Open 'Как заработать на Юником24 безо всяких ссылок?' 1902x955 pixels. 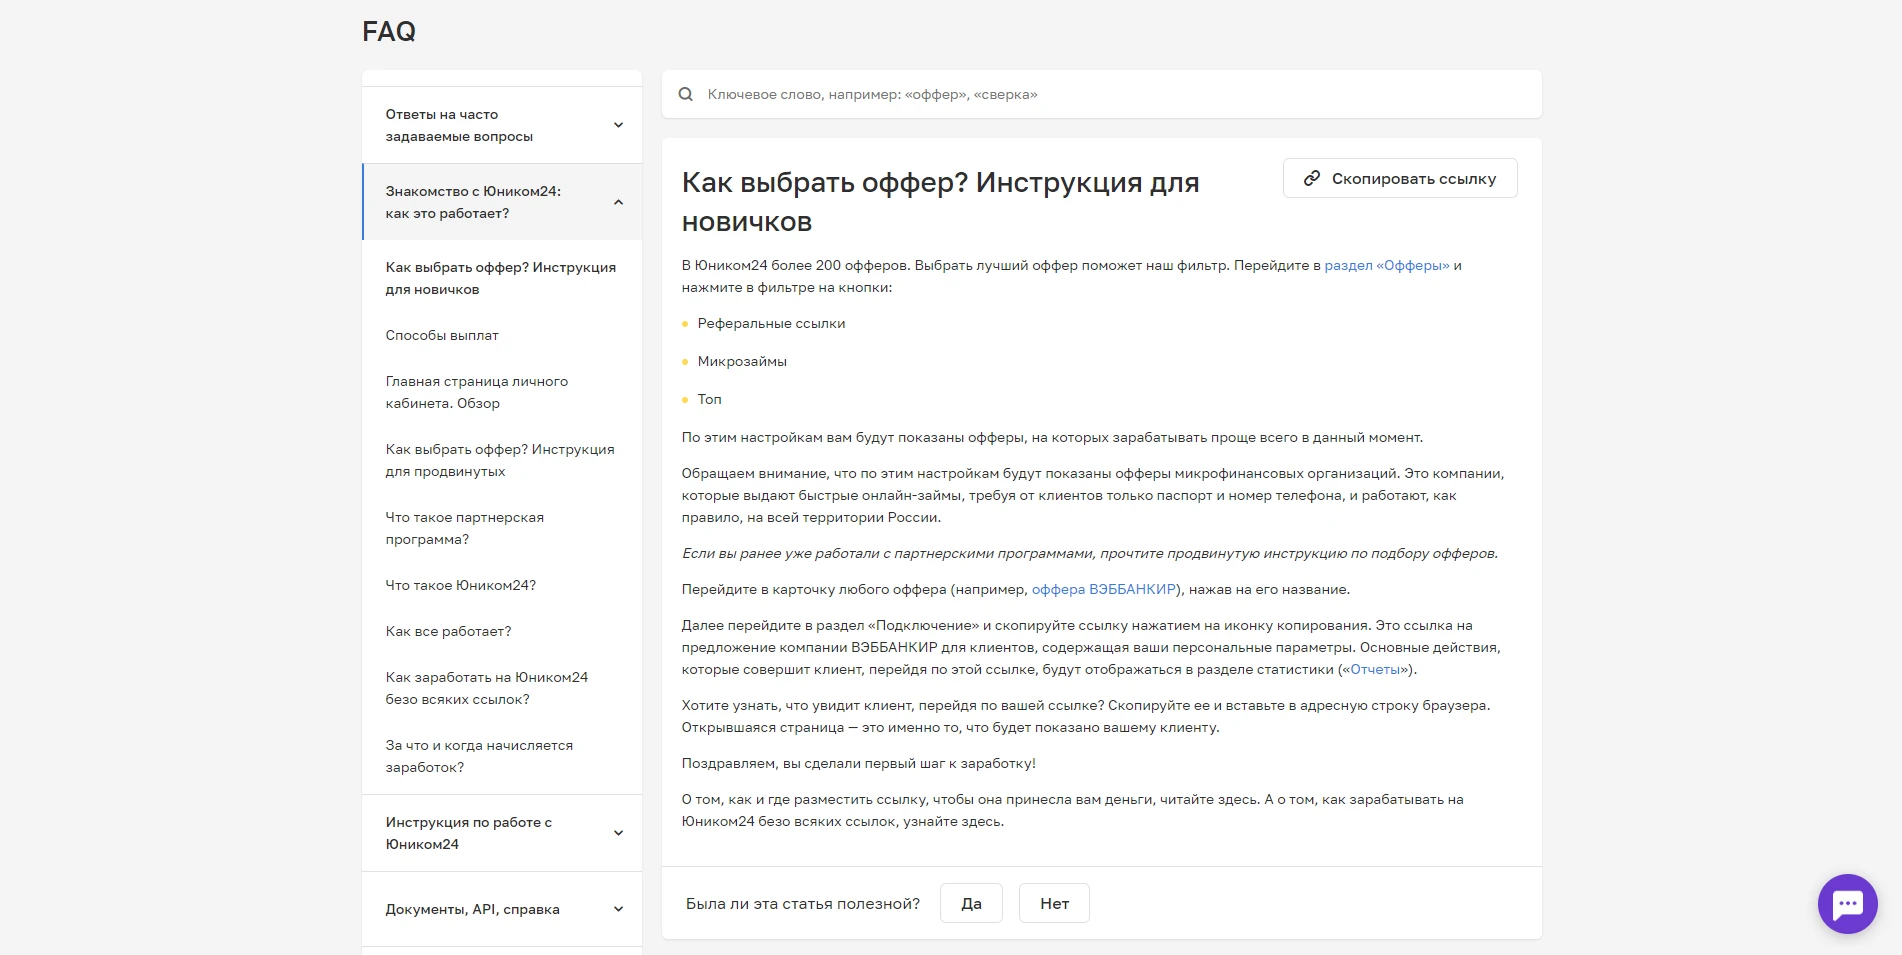(487, 688)
